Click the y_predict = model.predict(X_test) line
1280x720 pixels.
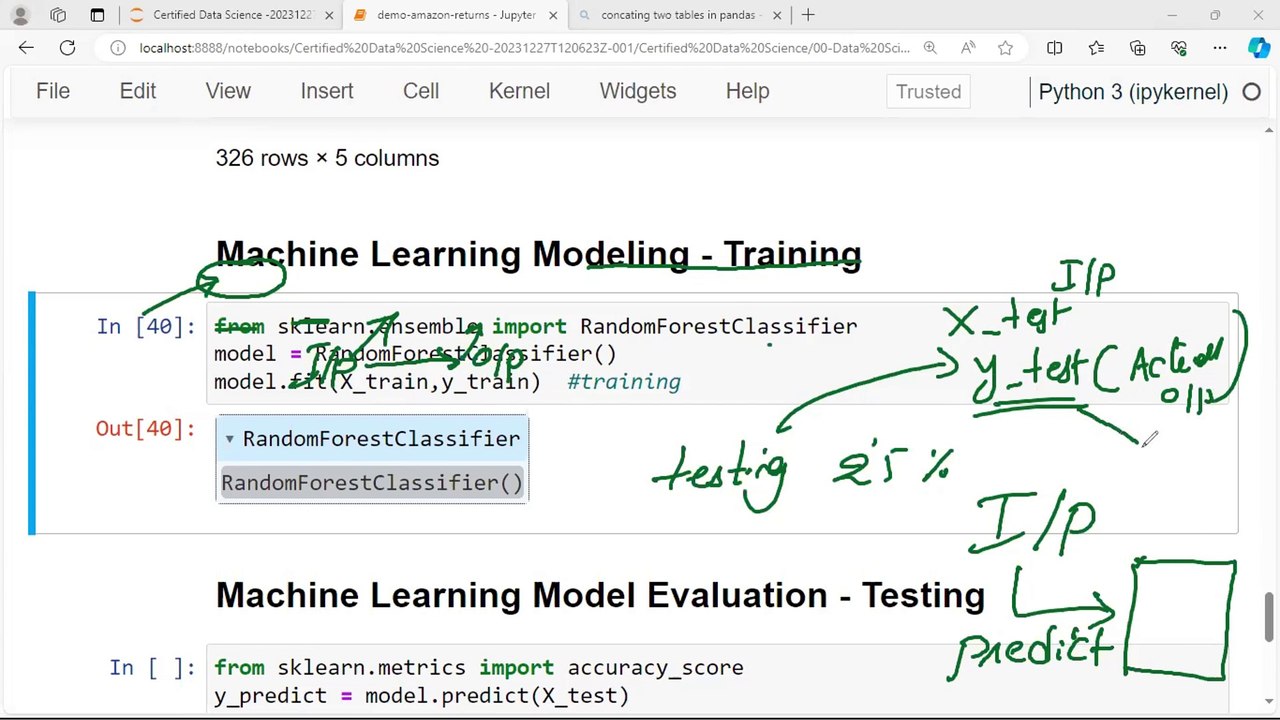(x=421, y=696)
